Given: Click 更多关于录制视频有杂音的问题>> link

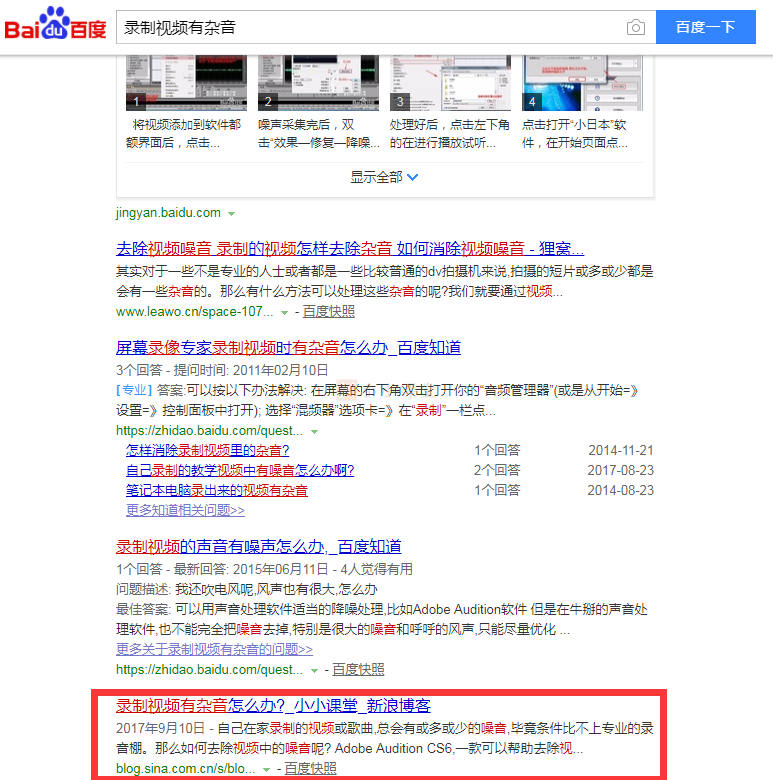Looking at the screenshot, I should 214,649.
